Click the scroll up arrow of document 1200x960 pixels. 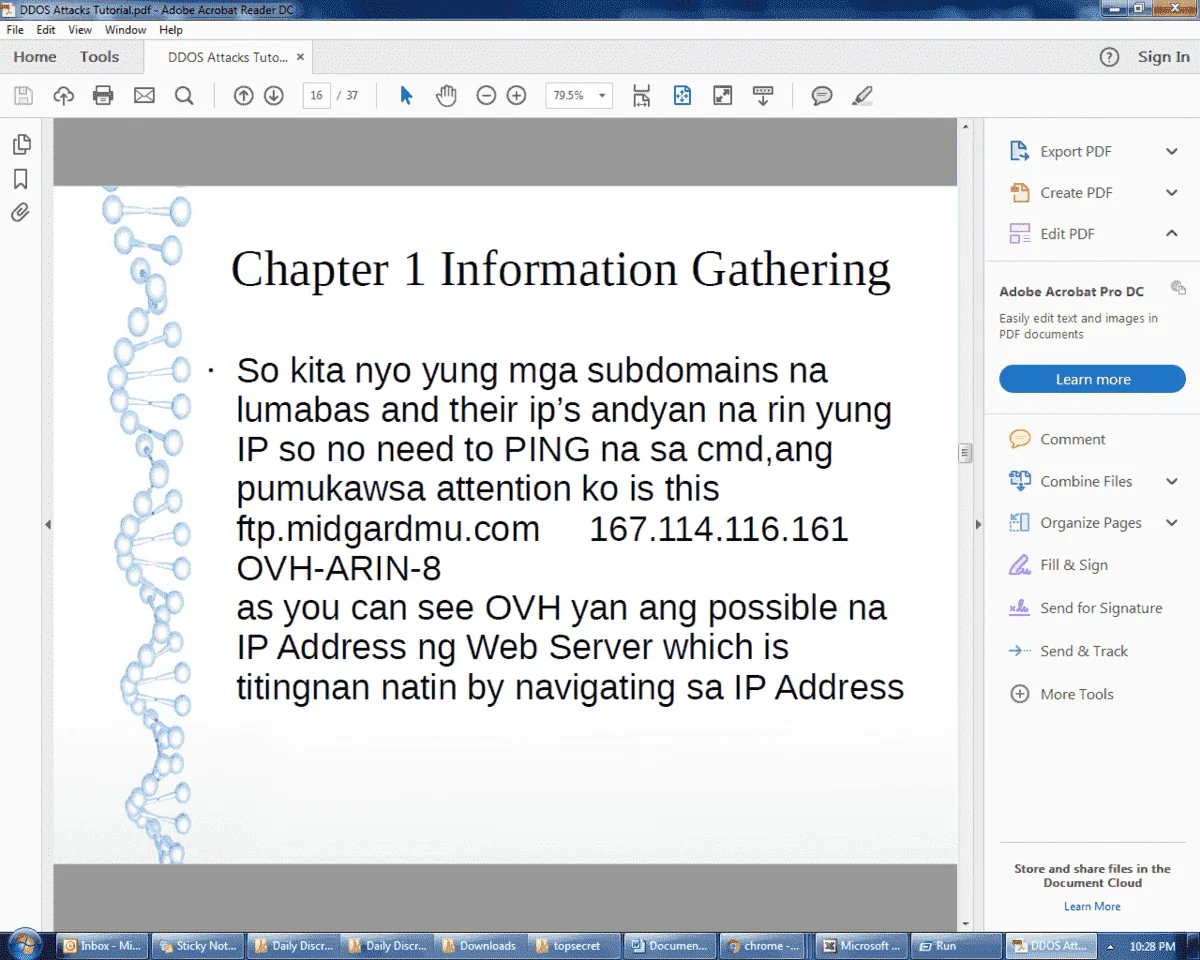(965, 126)
